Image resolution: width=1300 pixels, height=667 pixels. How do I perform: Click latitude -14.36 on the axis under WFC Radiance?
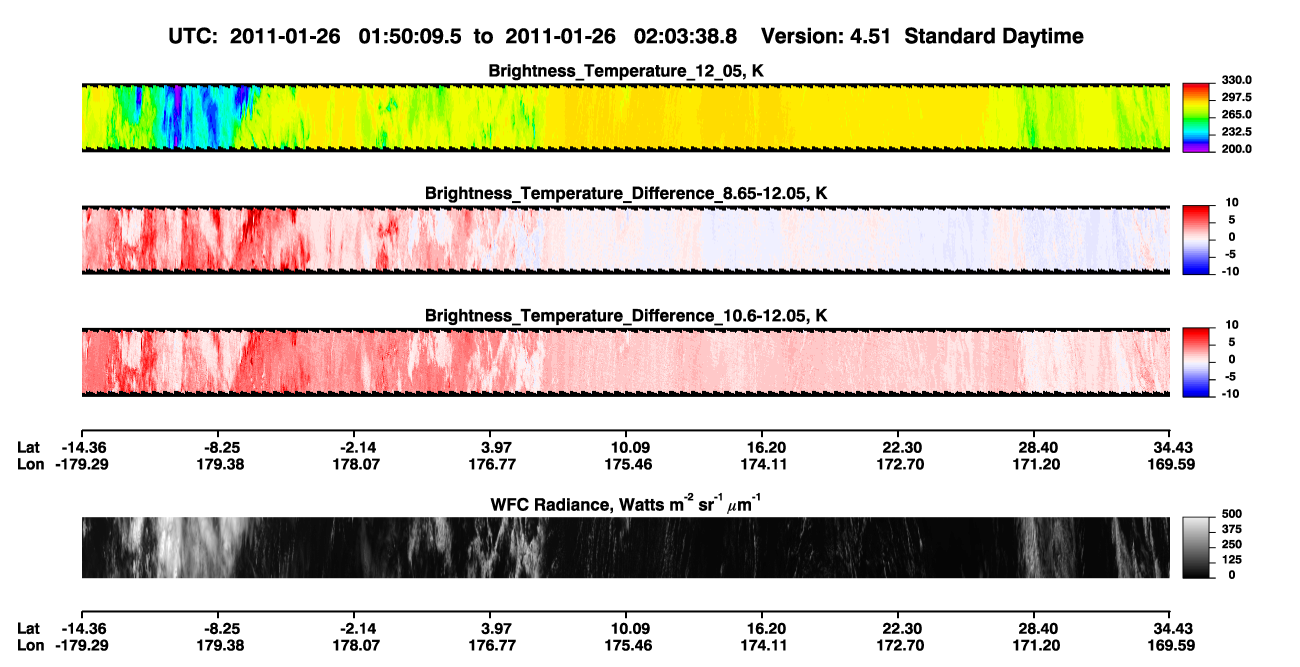tap(83, 628)
